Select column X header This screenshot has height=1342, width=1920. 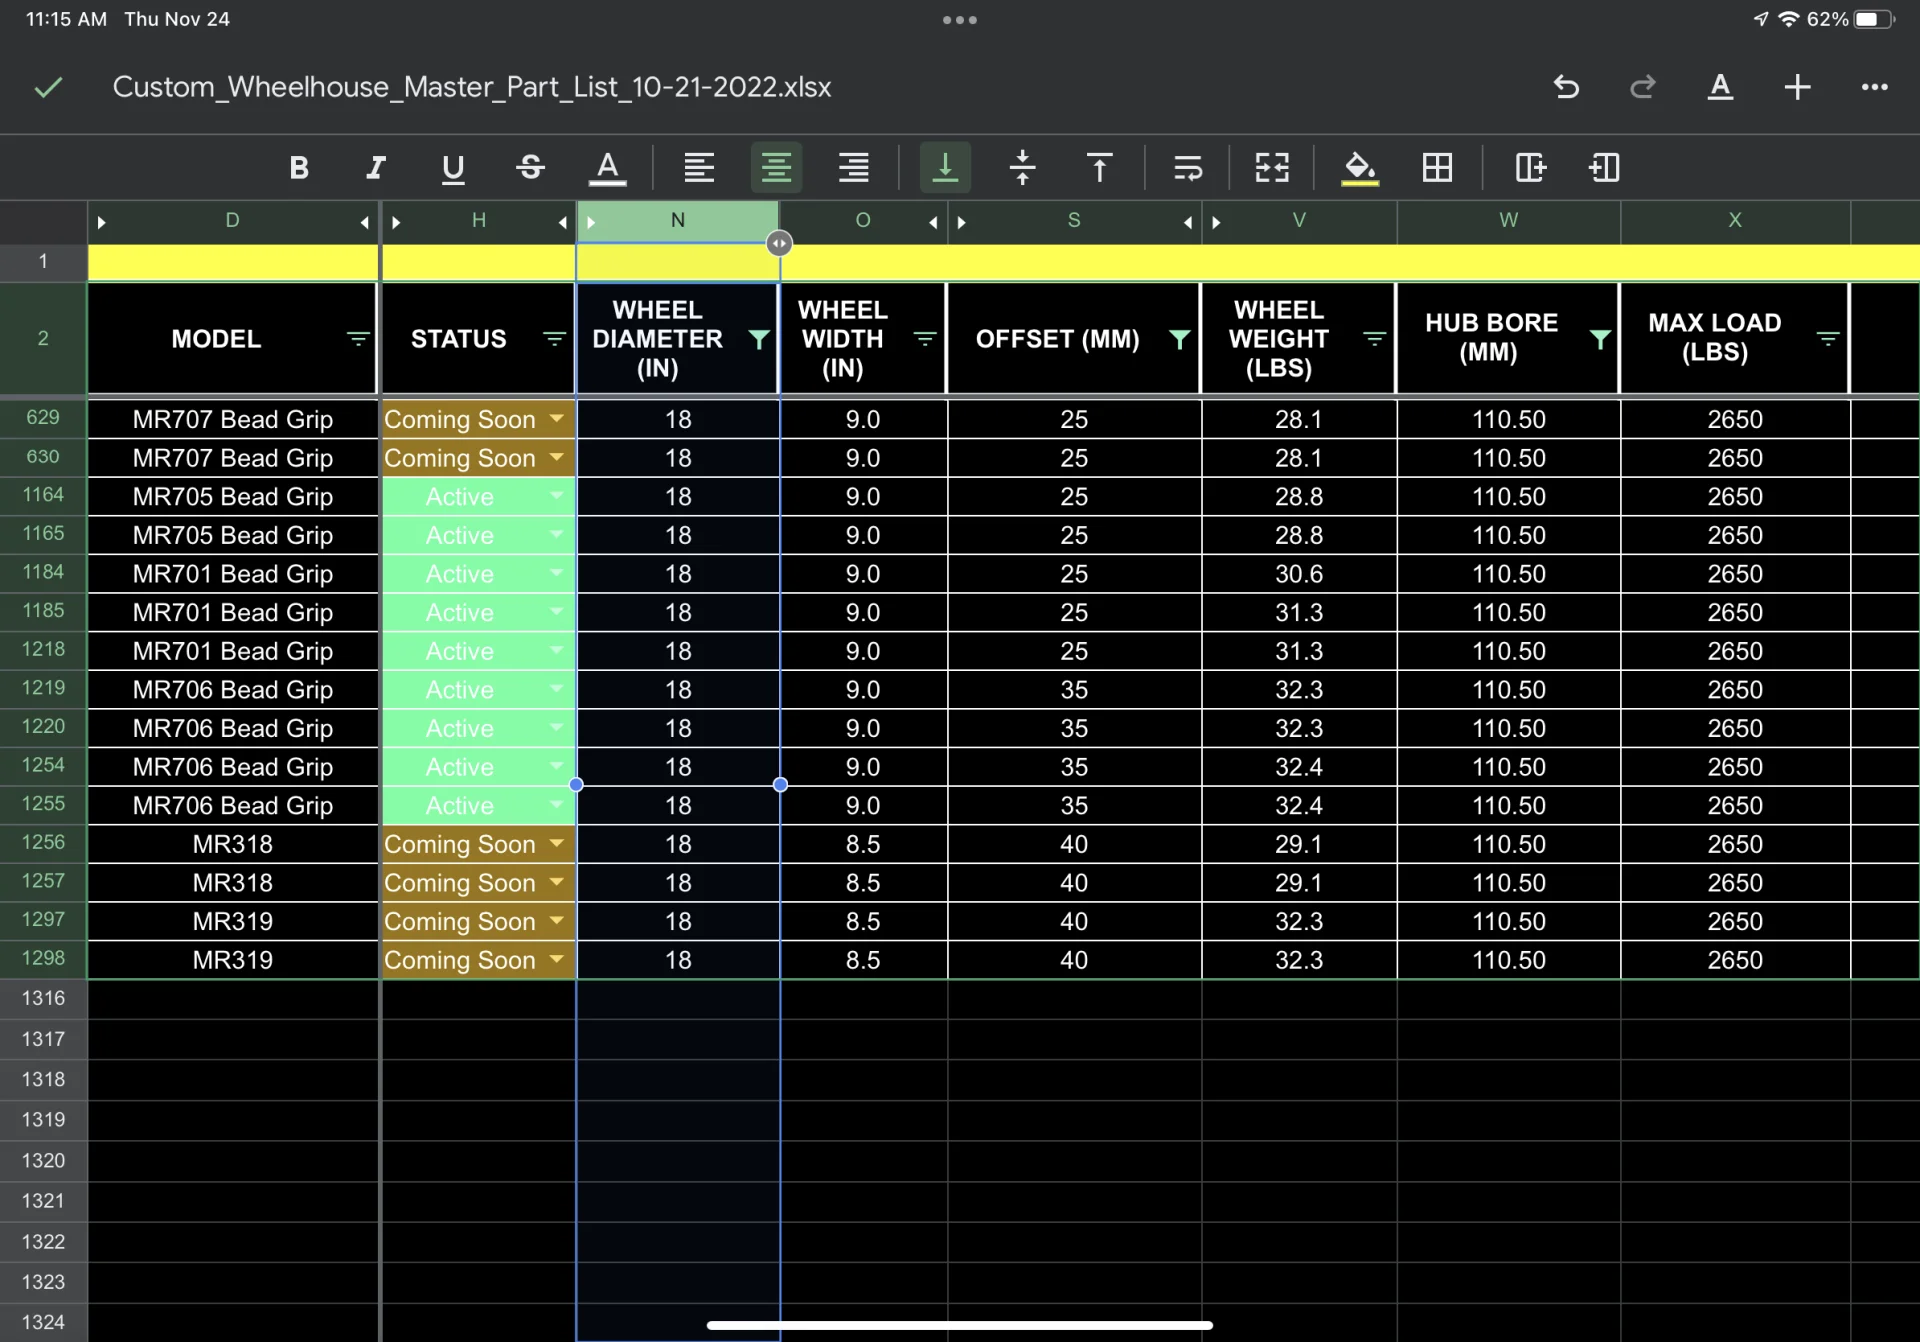pos(1735,221)
